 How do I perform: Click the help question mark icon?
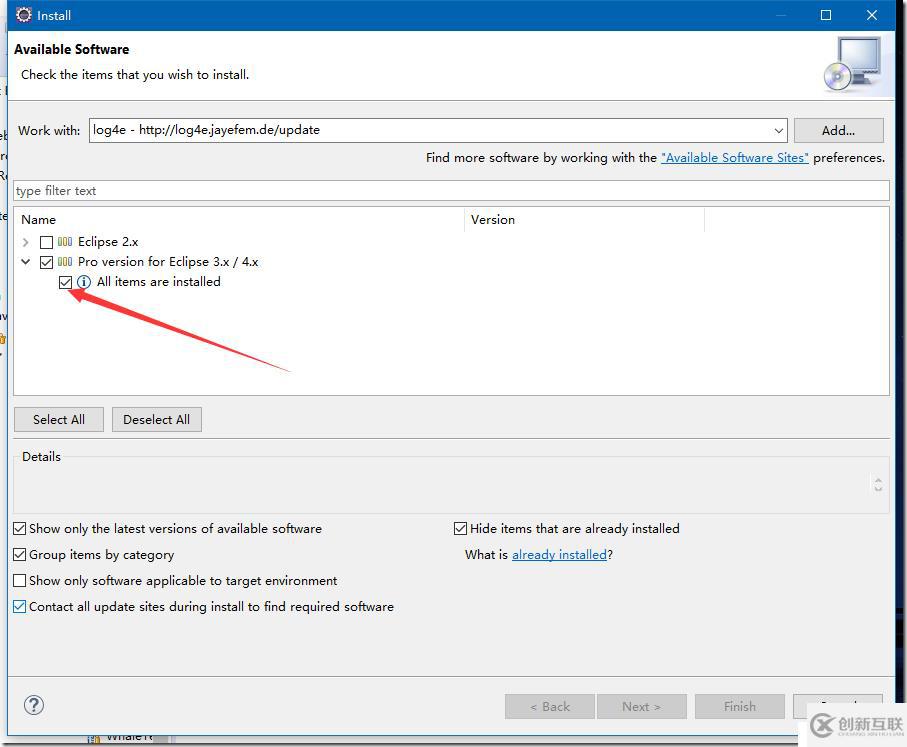(x=34, y=705)
